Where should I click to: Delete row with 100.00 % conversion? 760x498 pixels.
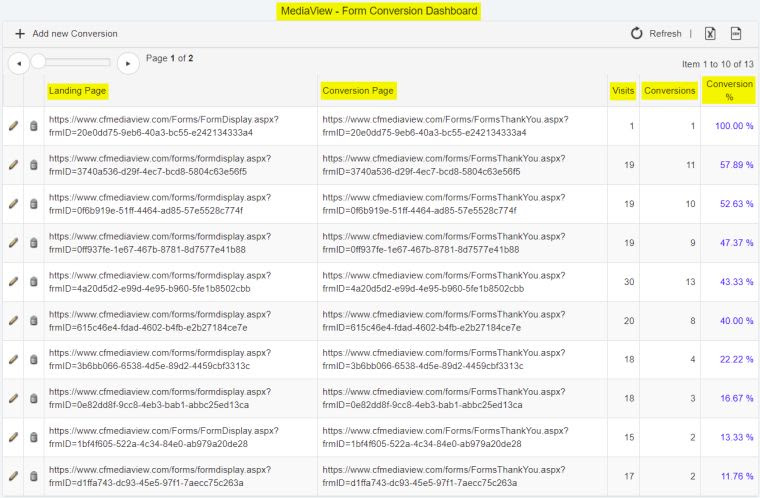click(34, 126)
